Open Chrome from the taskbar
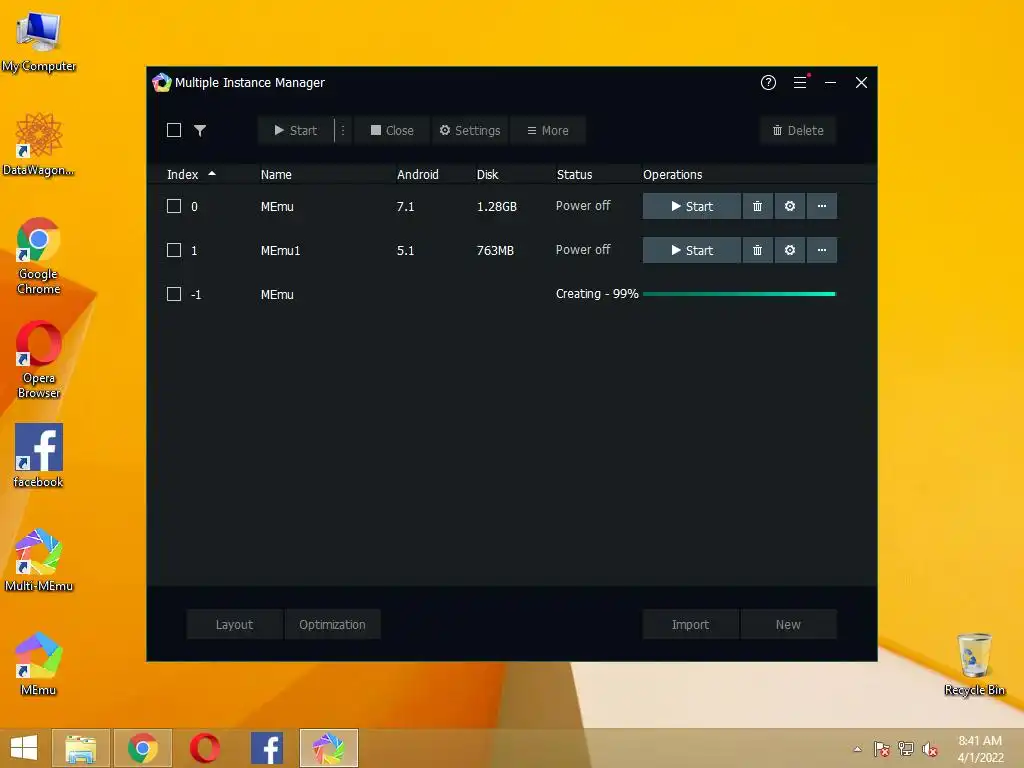This screenshot has height=768, width=1024. point(143,748)
